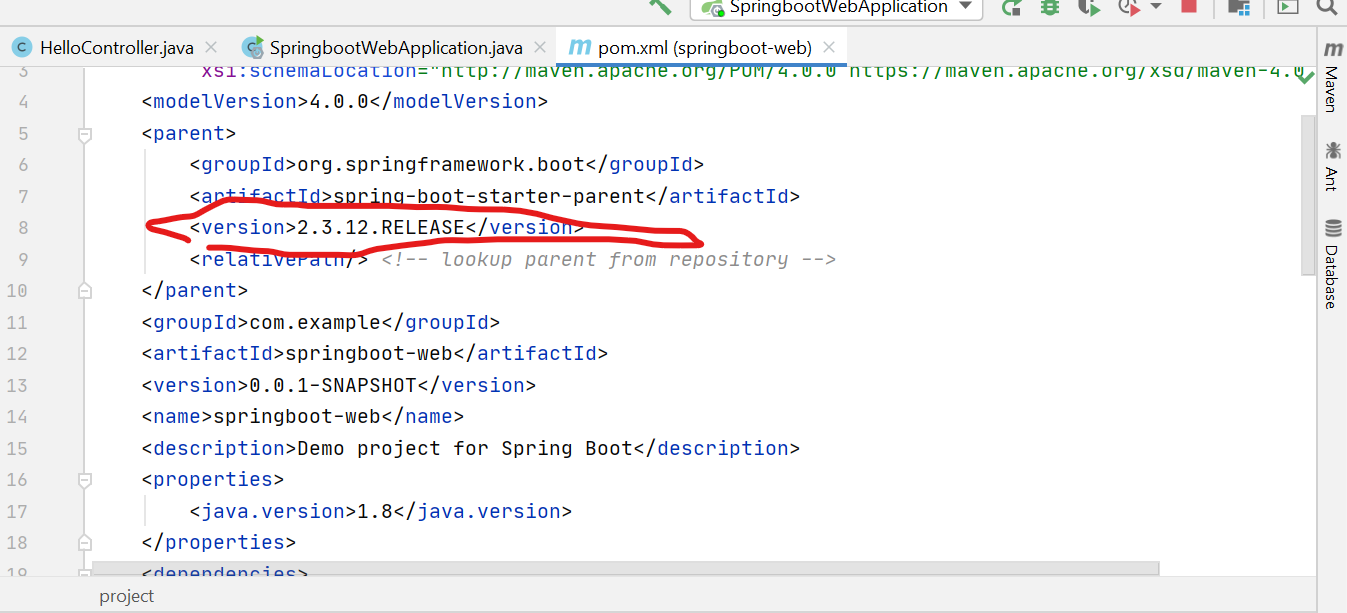Show the Ant build tool window
Screen dimensions: 1347x613
click(x=1331, y=170)
